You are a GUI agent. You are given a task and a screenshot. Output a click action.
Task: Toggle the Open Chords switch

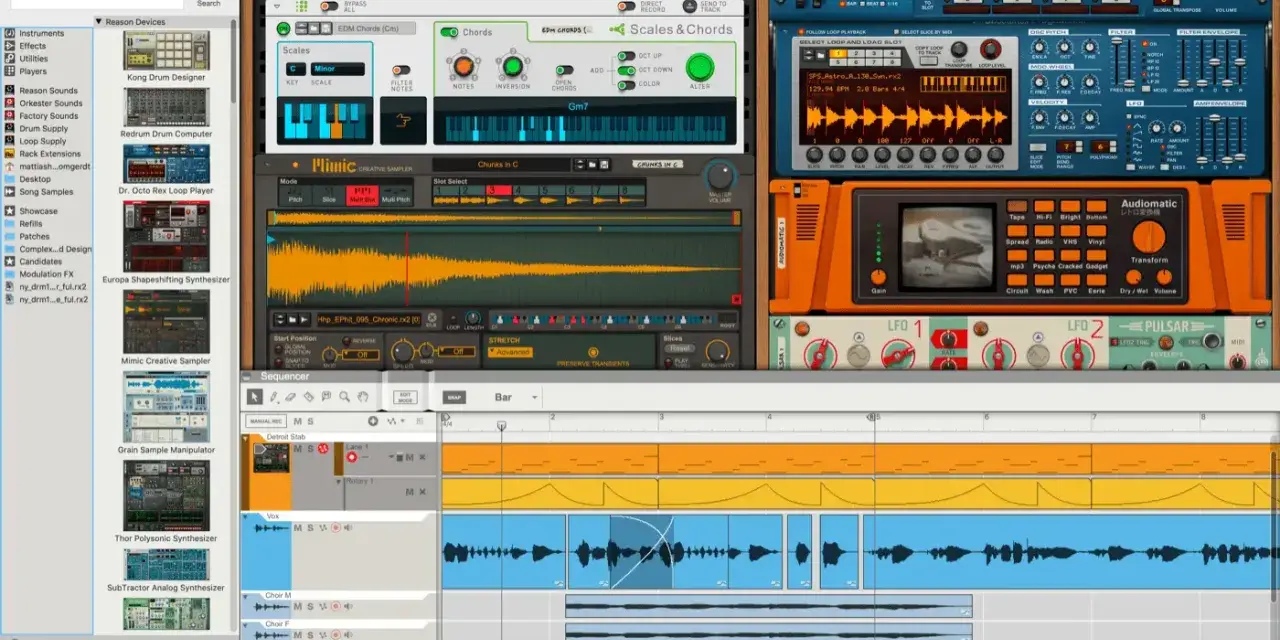point(565,71)
